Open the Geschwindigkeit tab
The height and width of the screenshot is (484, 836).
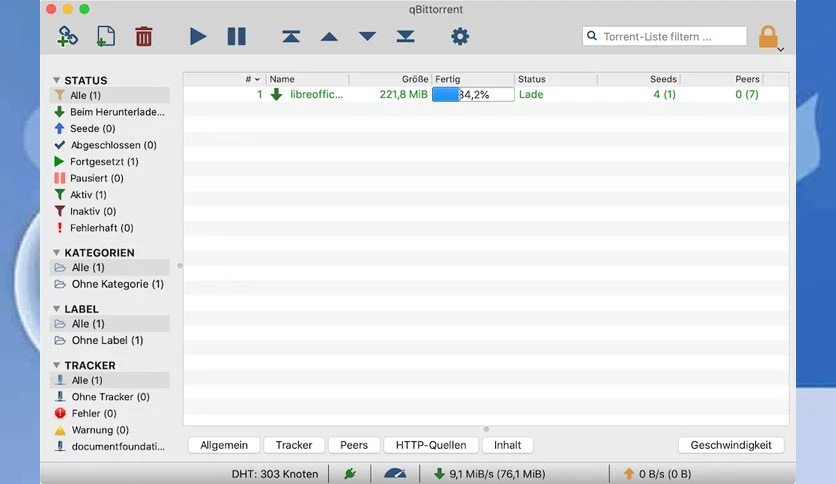pyautogui.click(x=731, y=445)
